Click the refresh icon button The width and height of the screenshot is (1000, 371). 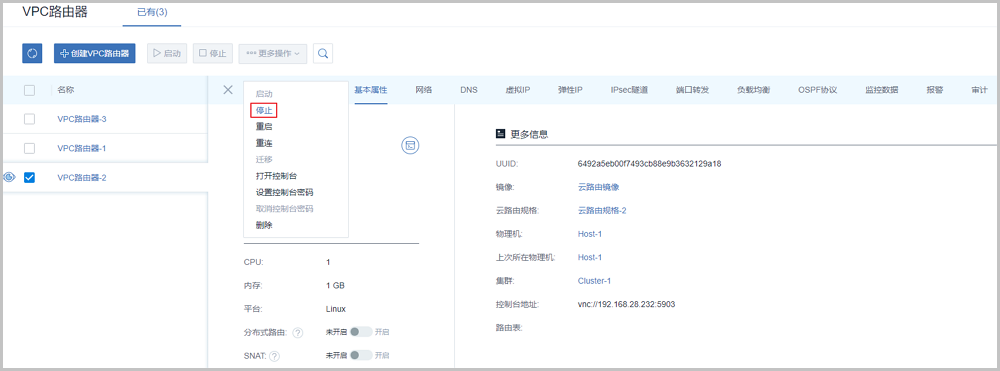[x=32, y=54]
